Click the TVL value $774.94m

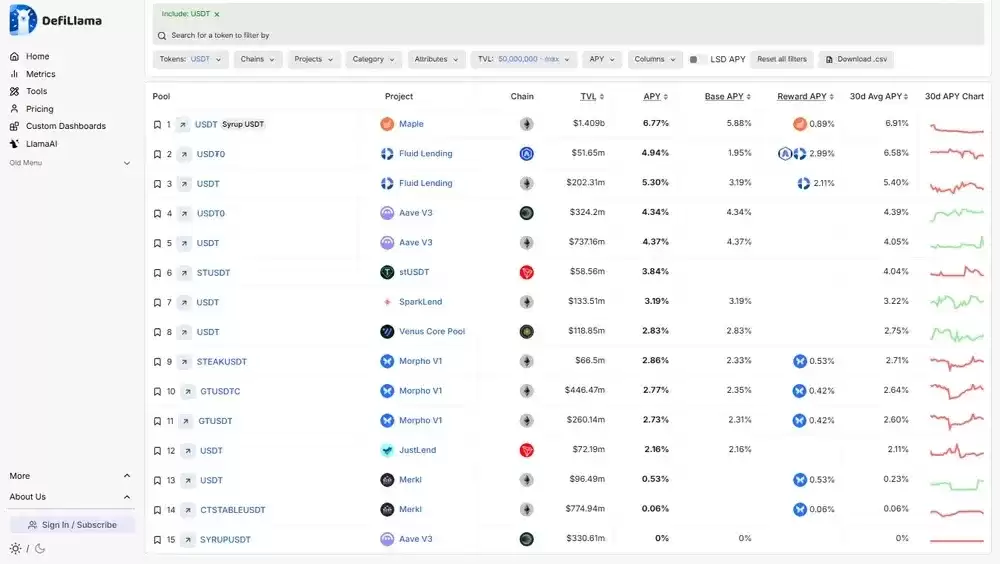coord(585,508)
